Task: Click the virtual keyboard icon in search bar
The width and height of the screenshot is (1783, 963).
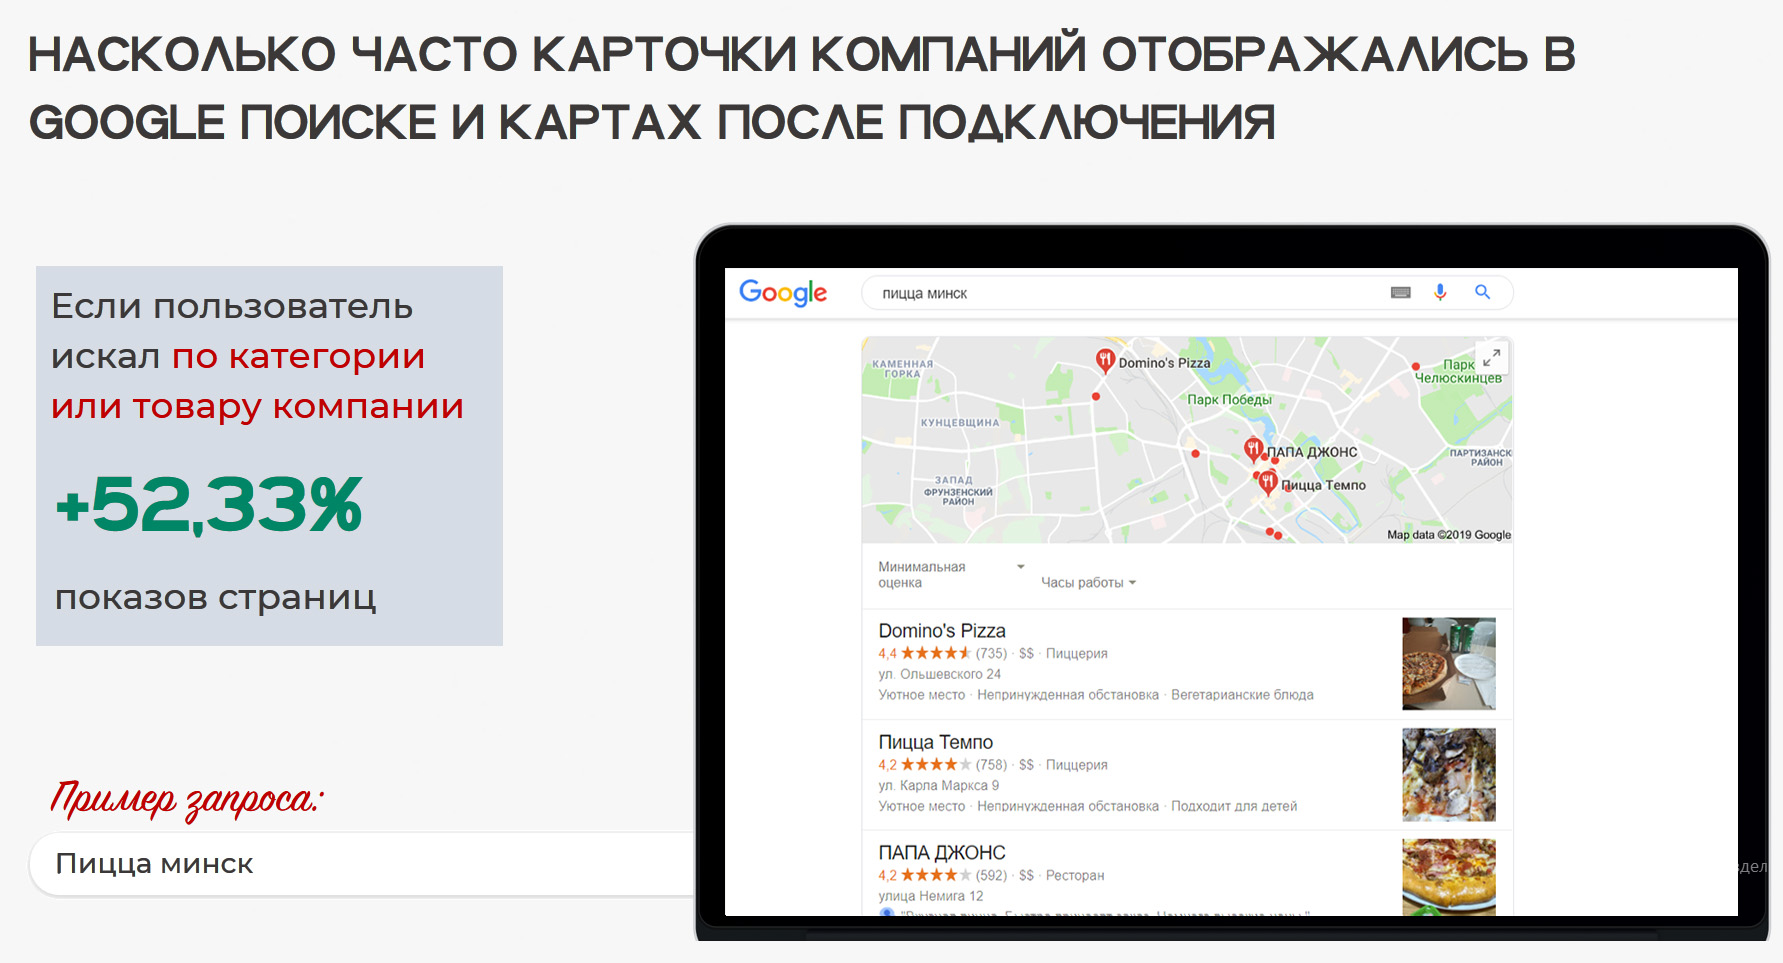Action: click(x=1401, y=293)
